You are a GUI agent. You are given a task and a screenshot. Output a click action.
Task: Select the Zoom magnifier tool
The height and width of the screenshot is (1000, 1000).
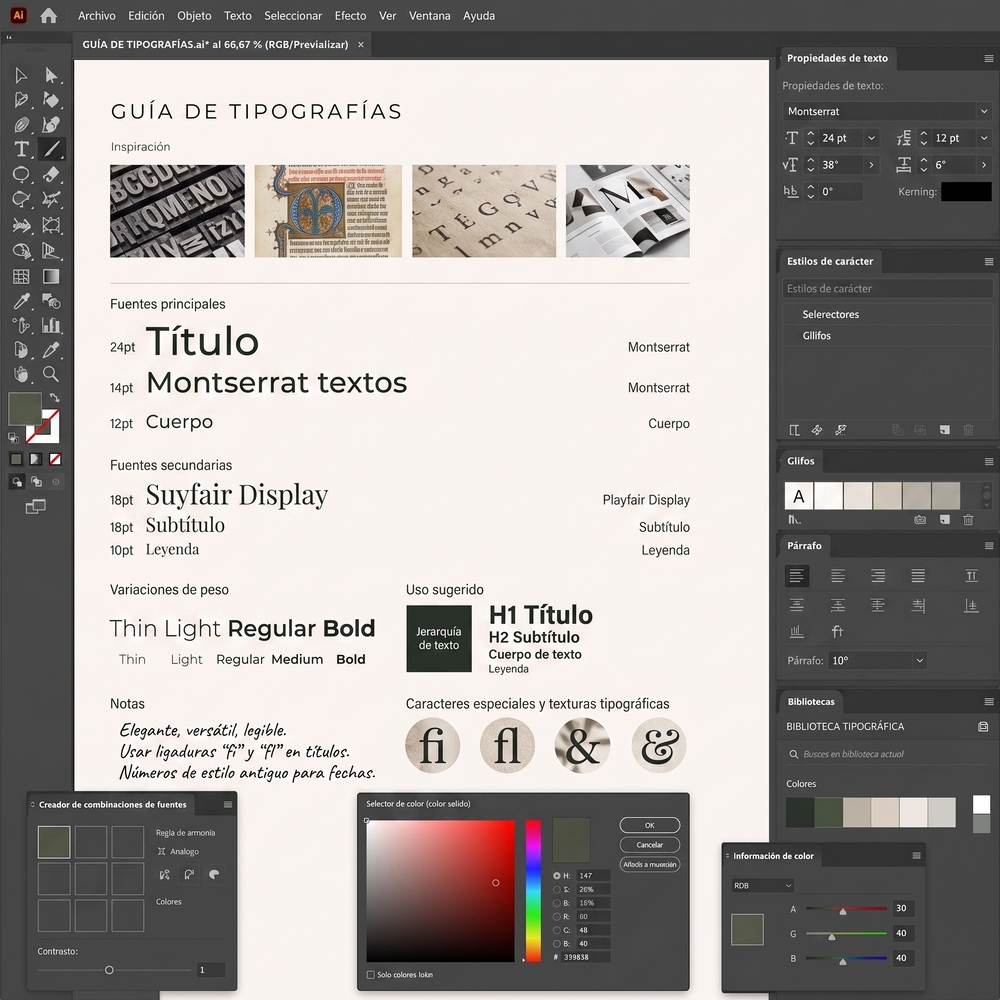tap(51, 374)
